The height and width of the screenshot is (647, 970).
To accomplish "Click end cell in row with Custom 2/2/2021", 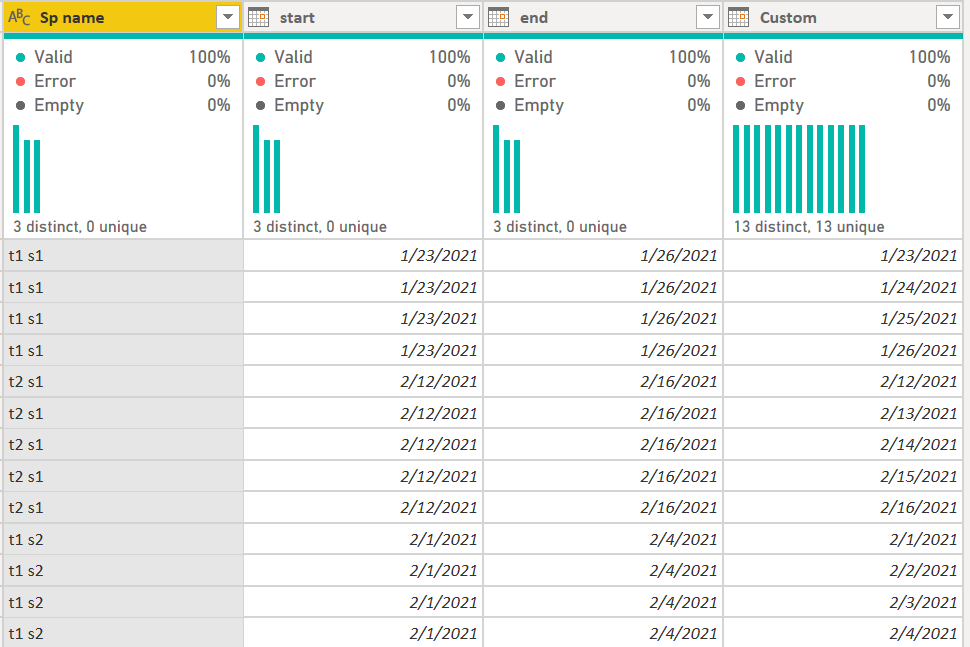I will coord(603,571).
